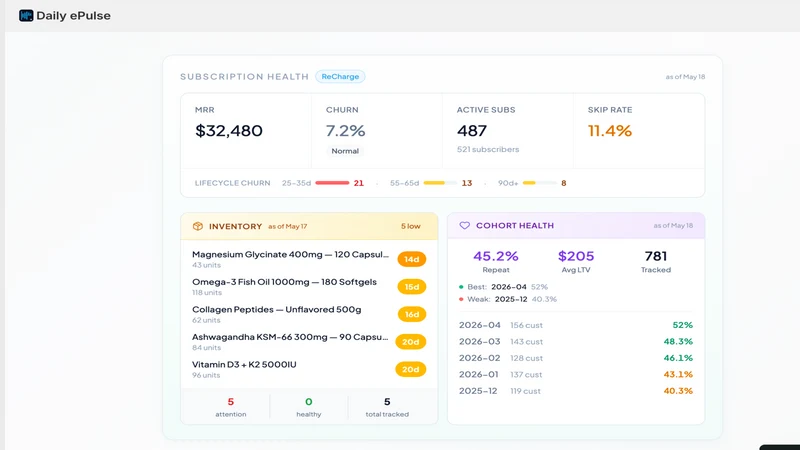Click the 43.1% repeat rate value
800x450 pixels.
(678, 374)
